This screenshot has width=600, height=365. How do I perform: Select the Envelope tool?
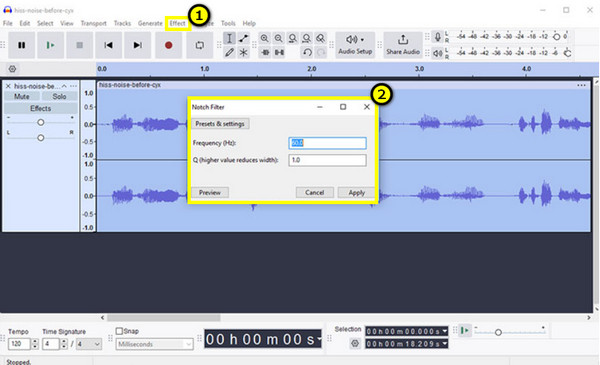[243, 38]
